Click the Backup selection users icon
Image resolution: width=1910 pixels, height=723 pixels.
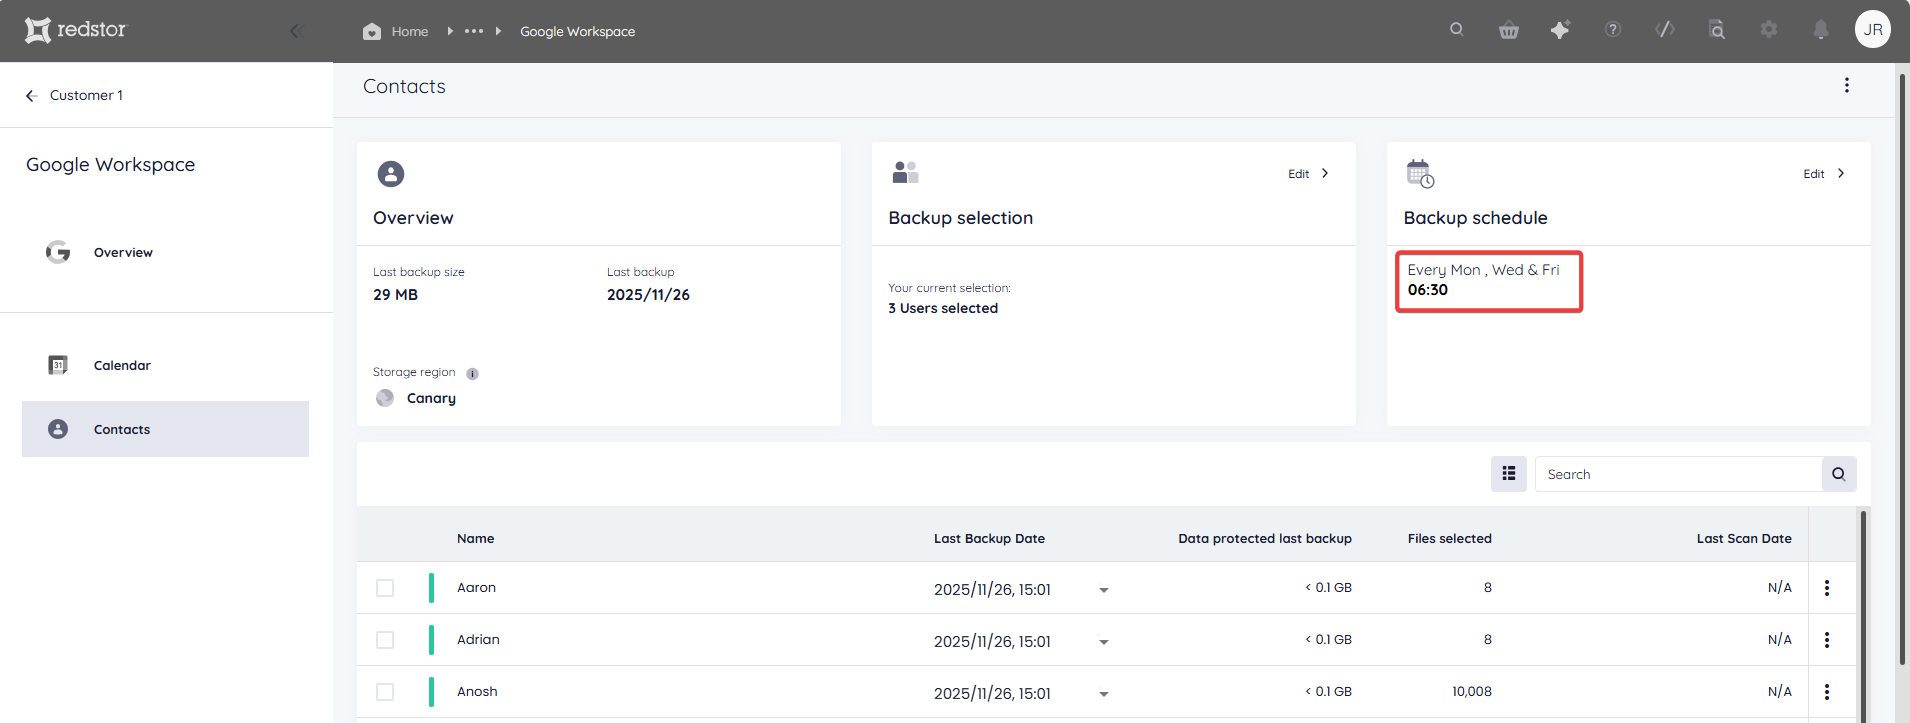coord(905,173)
